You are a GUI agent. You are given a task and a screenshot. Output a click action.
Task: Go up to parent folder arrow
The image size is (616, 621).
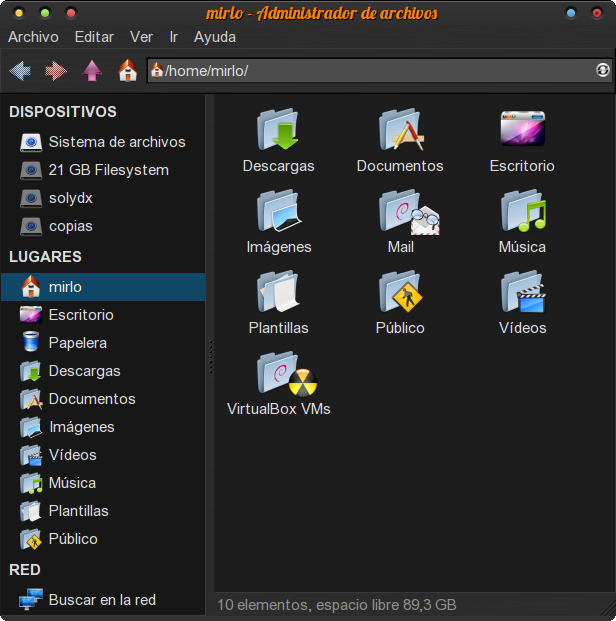[92, 71]
